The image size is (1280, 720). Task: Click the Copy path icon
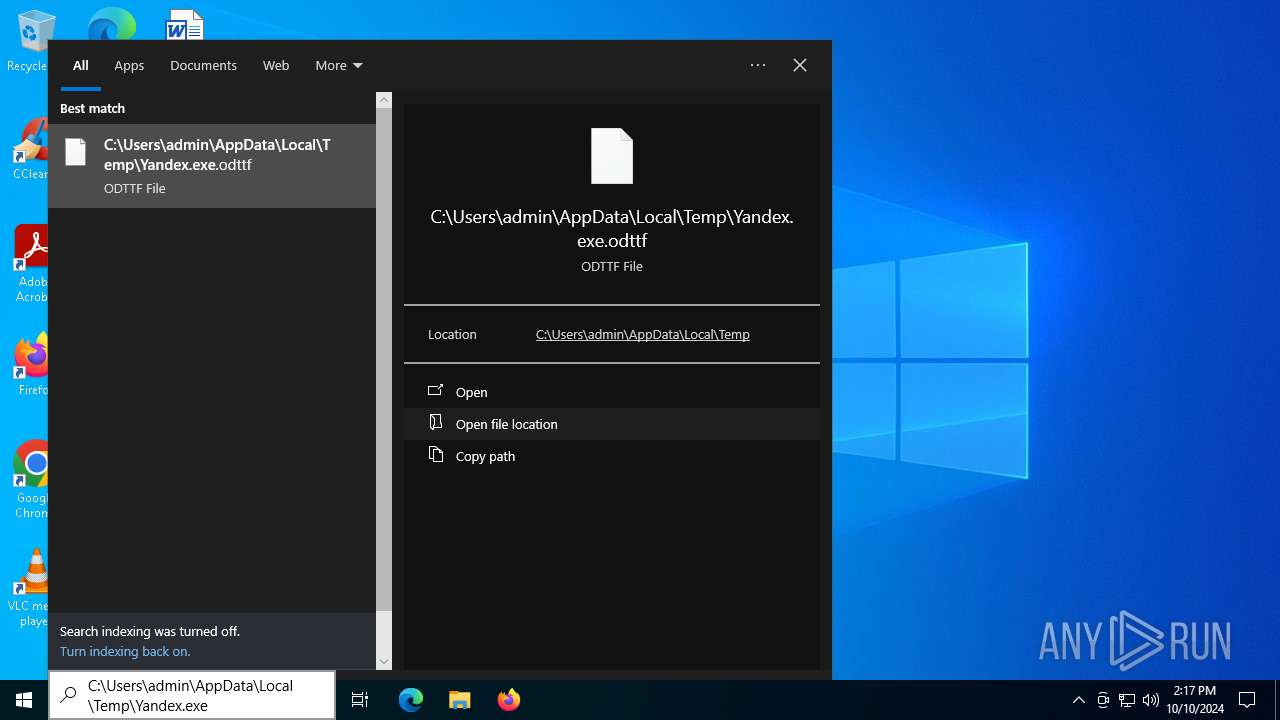(435, 455)
